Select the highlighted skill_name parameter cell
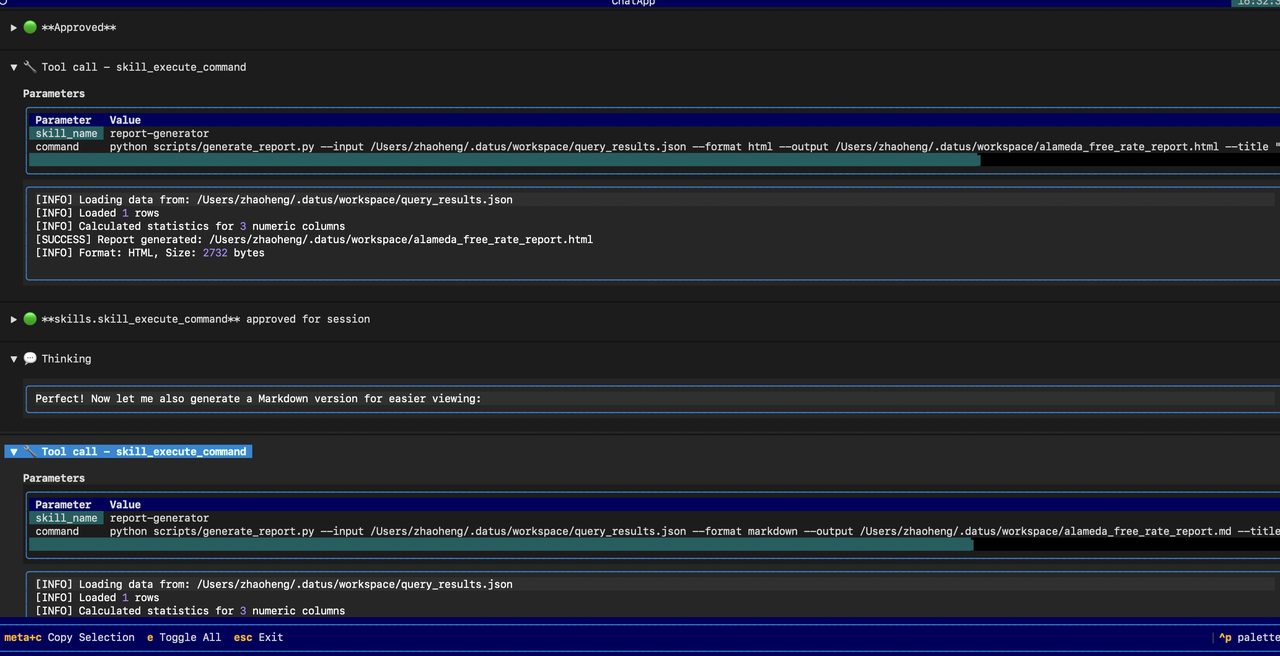 pos(66,133)
